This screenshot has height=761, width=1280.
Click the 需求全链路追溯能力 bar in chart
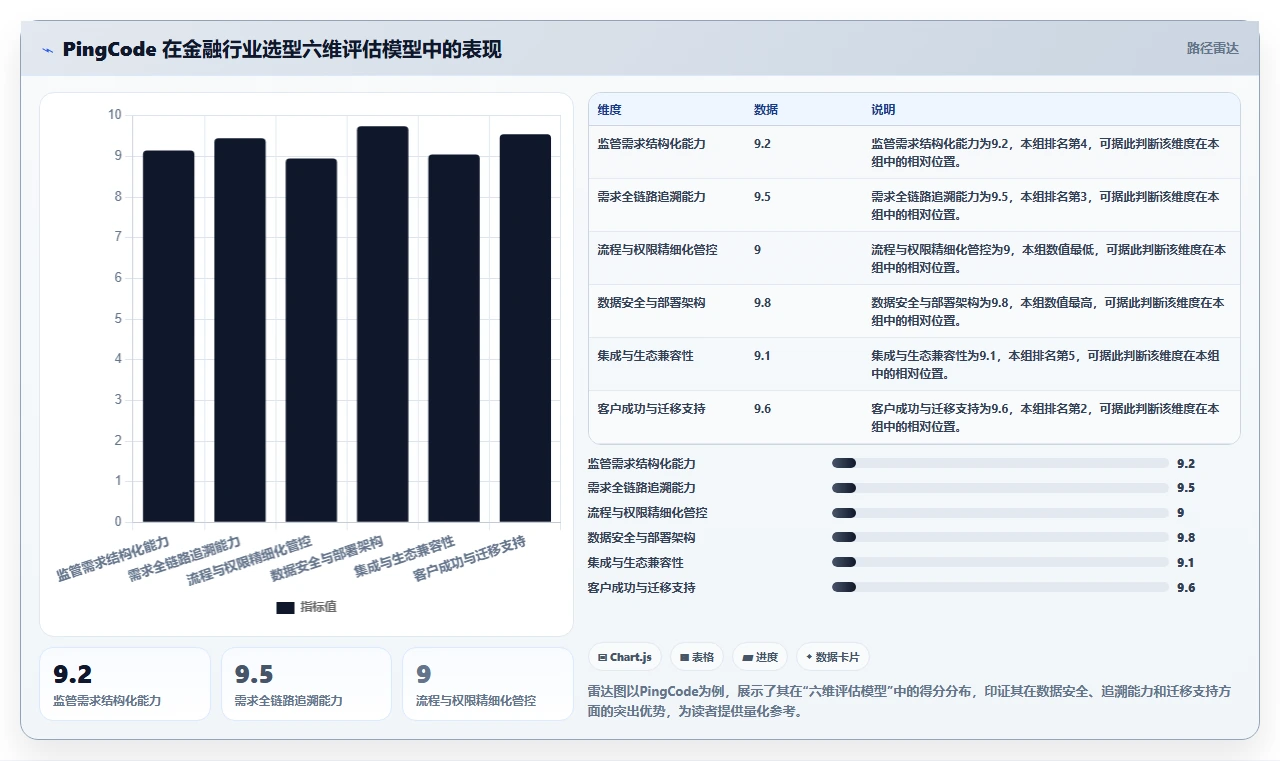[240, 330]
